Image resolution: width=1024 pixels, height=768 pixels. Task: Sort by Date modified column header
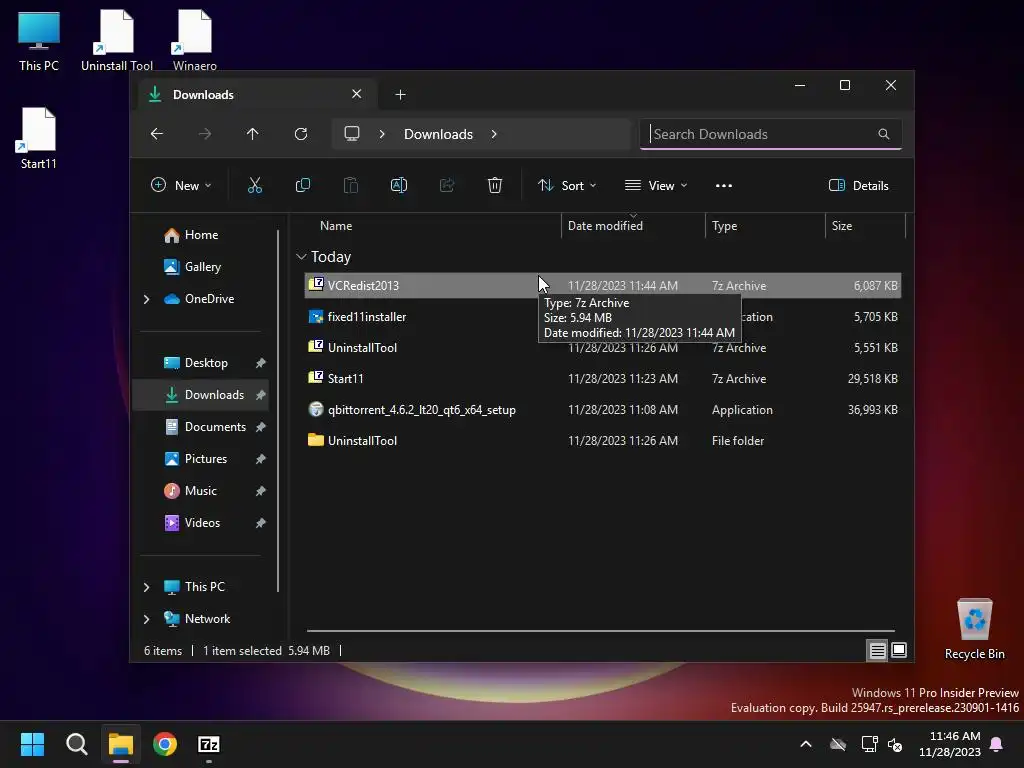coord(633,226)
